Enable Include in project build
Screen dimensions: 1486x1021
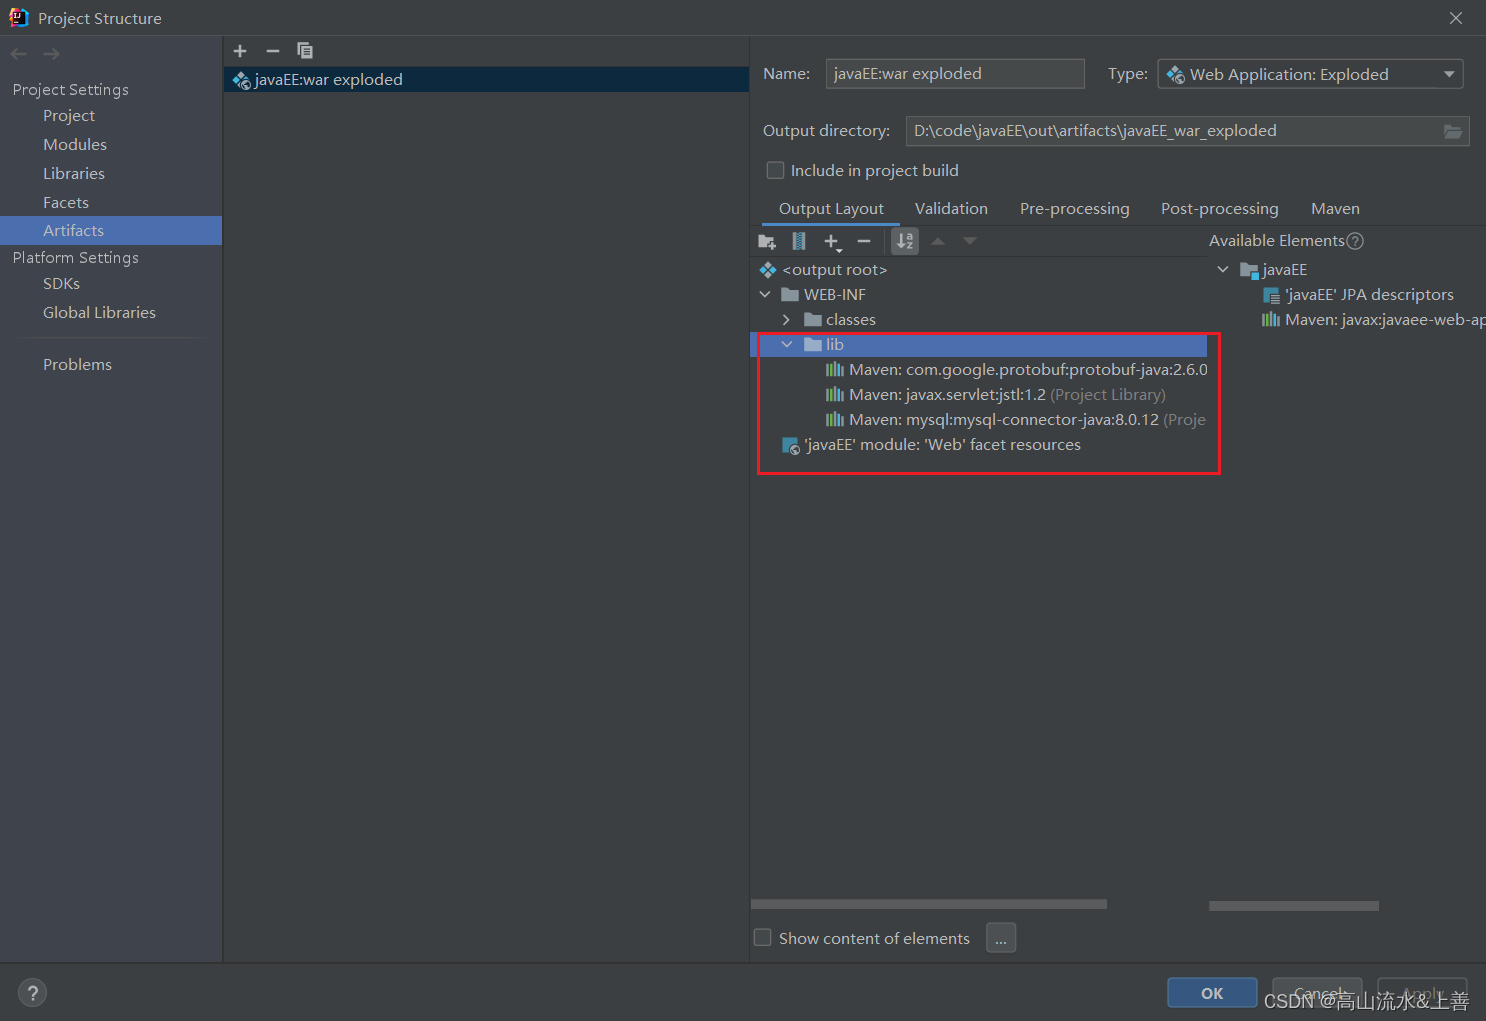[775, 170]
